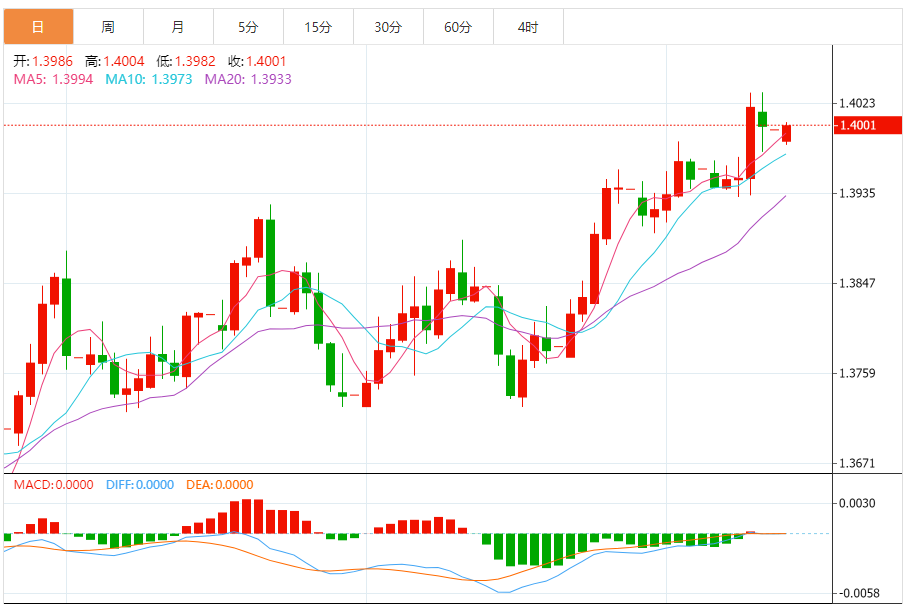
Task: Click the 收 closing price readout
Action: (257, 61)
